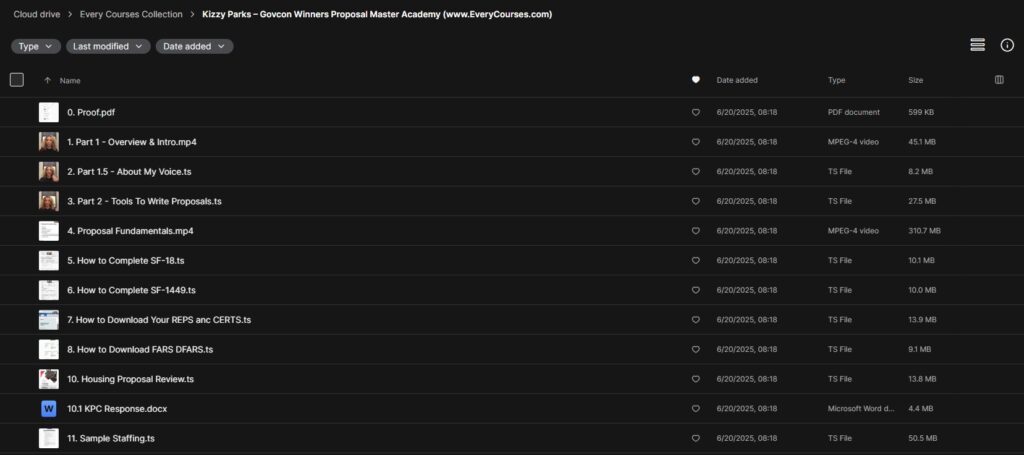The image size is (1024, 455).
Task: Click the 599 KB size value
Action: pos(921,112)
